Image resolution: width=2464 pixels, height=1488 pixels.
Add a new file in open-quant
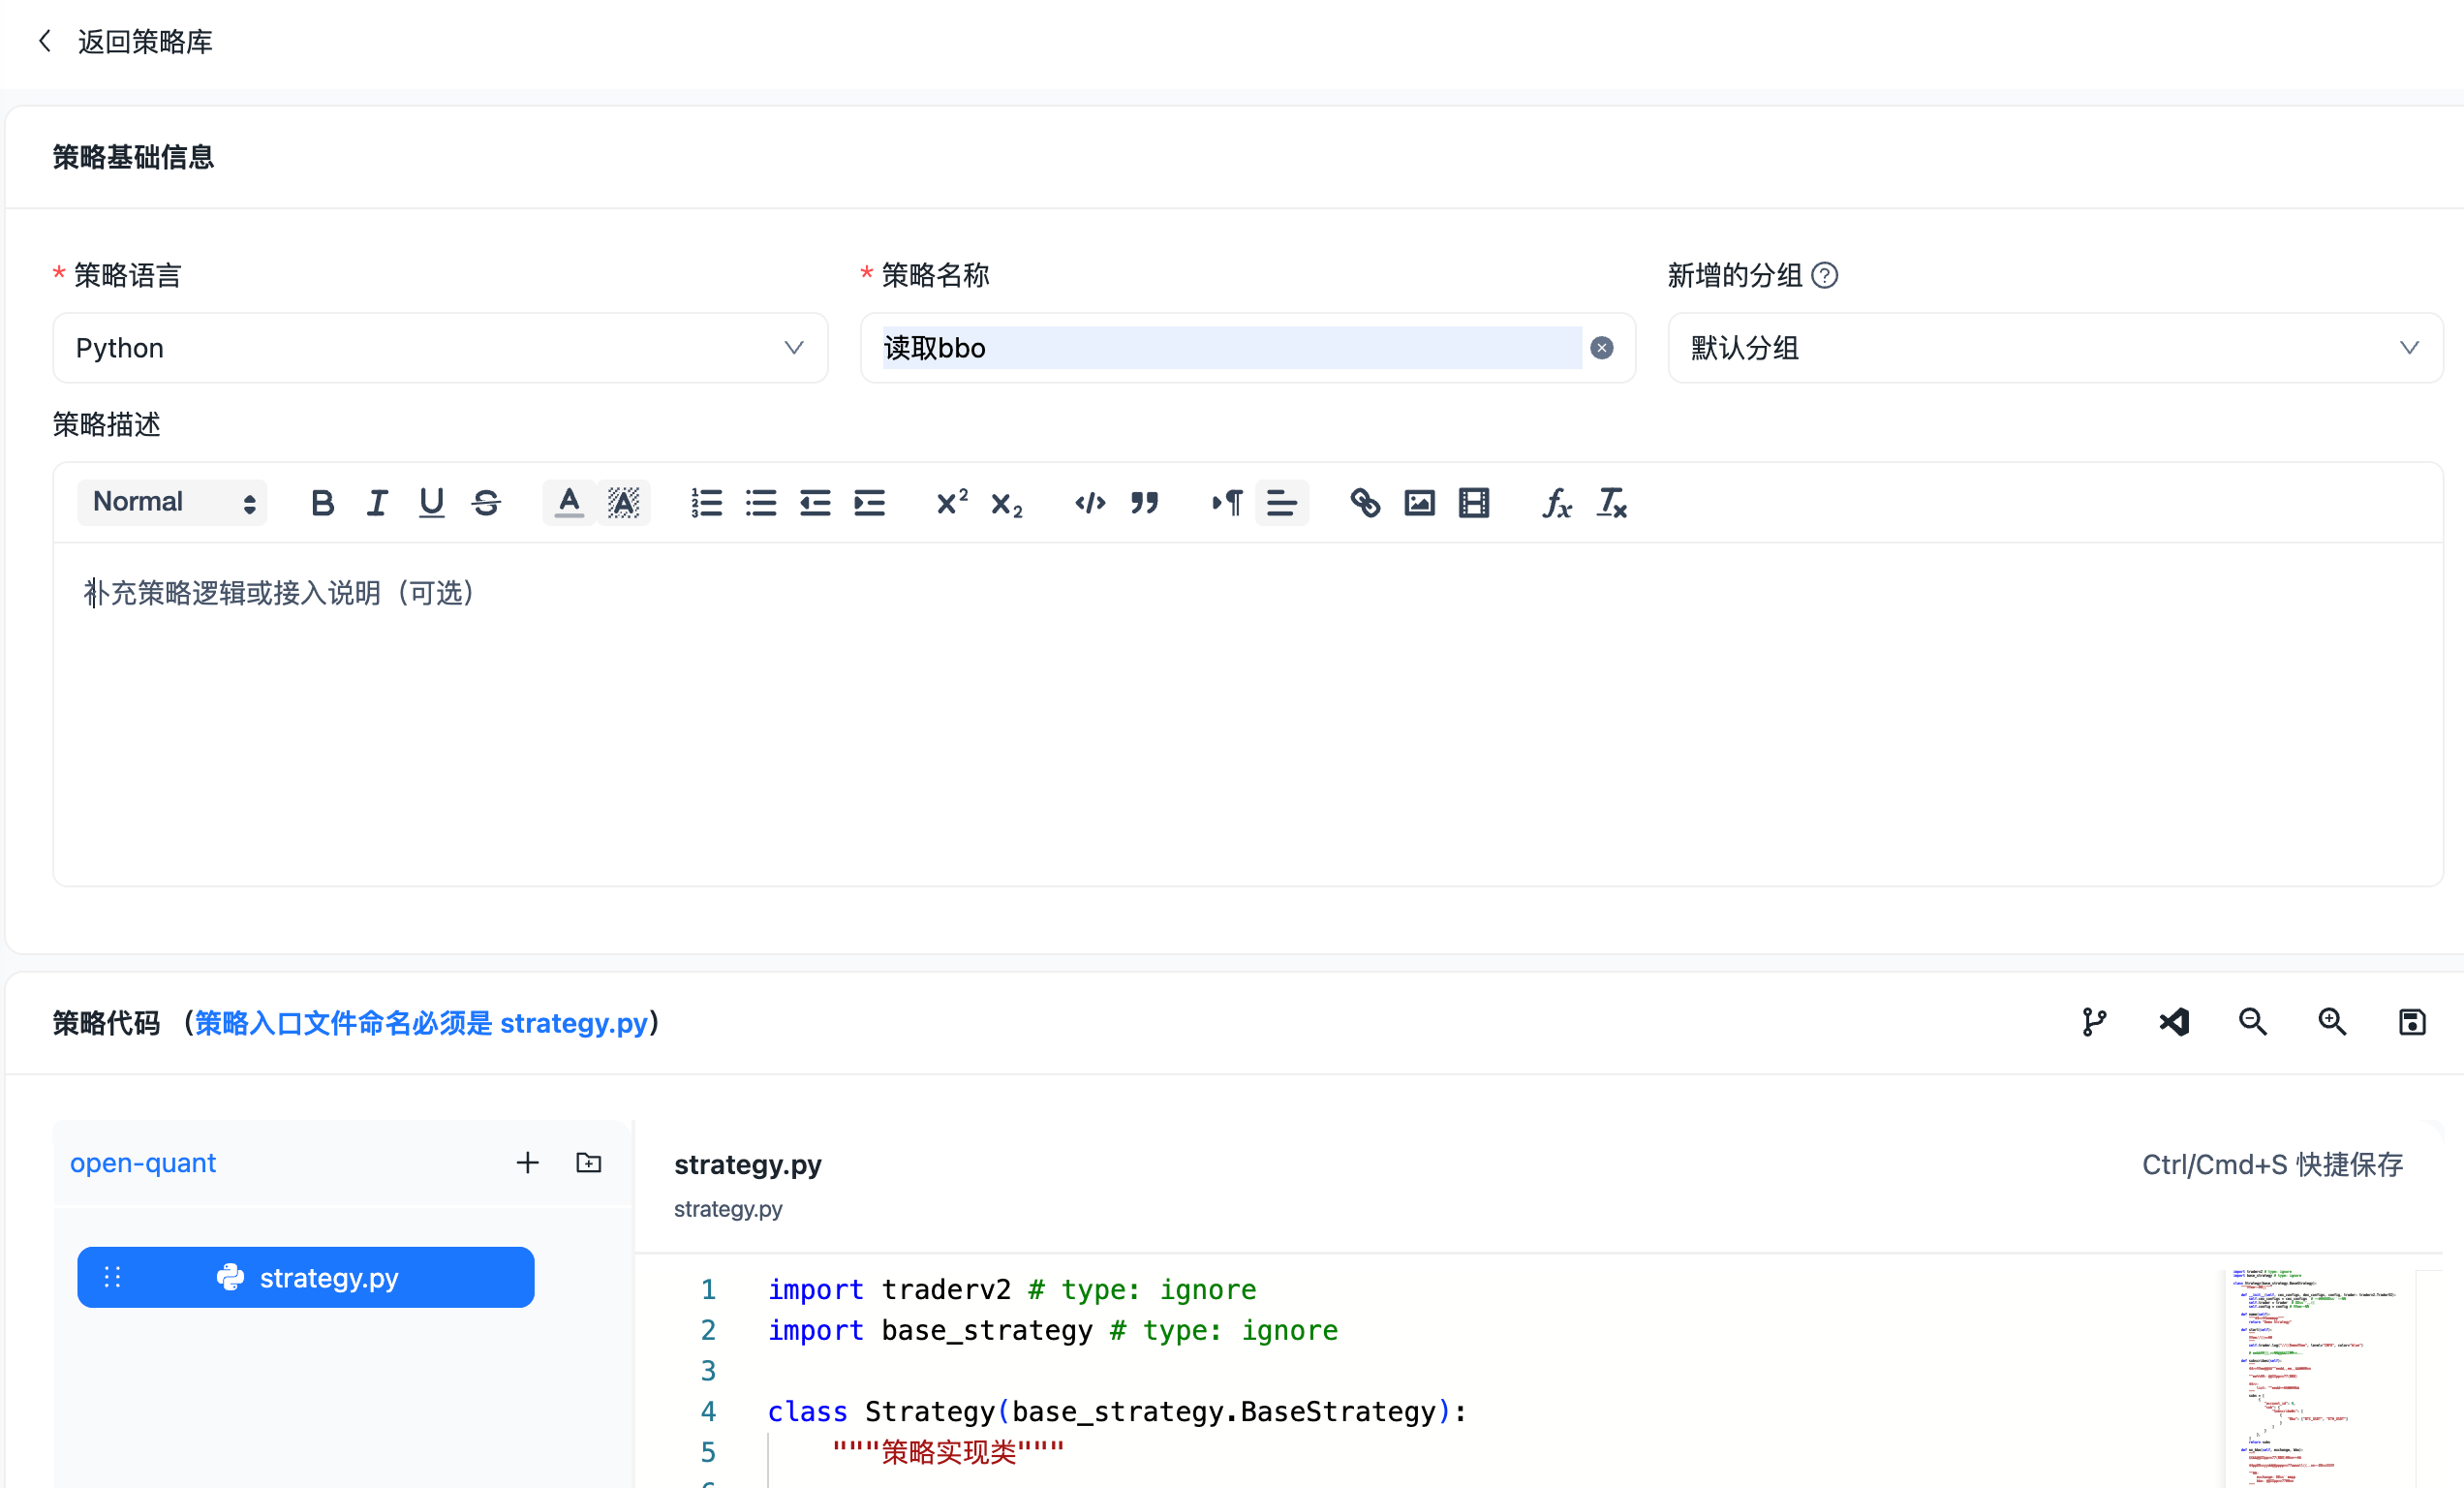[x=527, y=1162]
